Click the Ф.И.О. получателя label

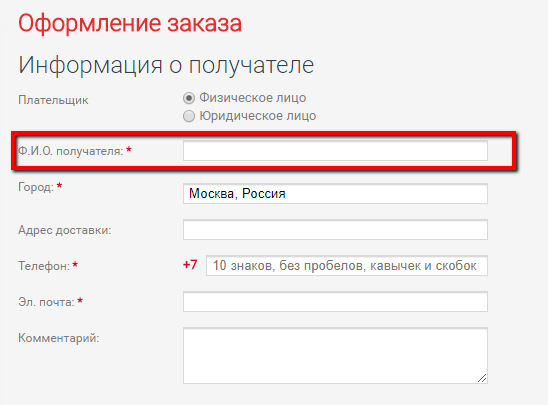pos(71,151)
